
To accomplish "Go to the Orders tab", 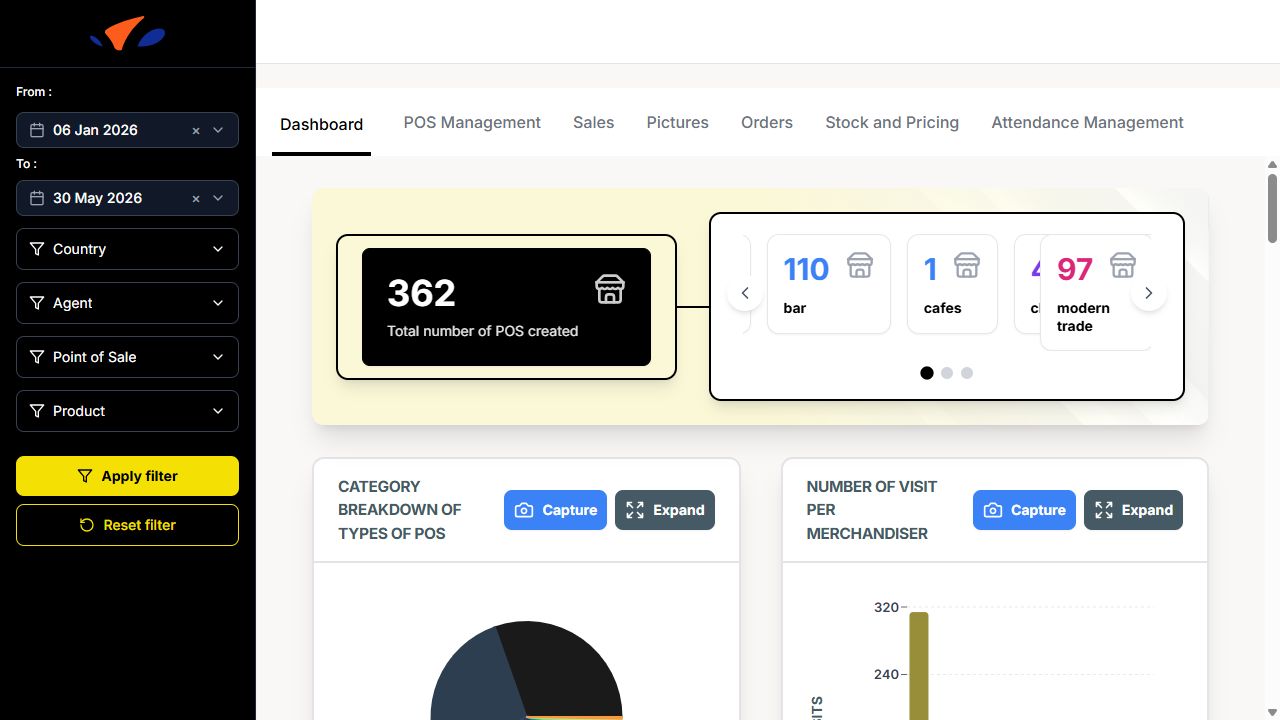I will (x=767, y=122).
